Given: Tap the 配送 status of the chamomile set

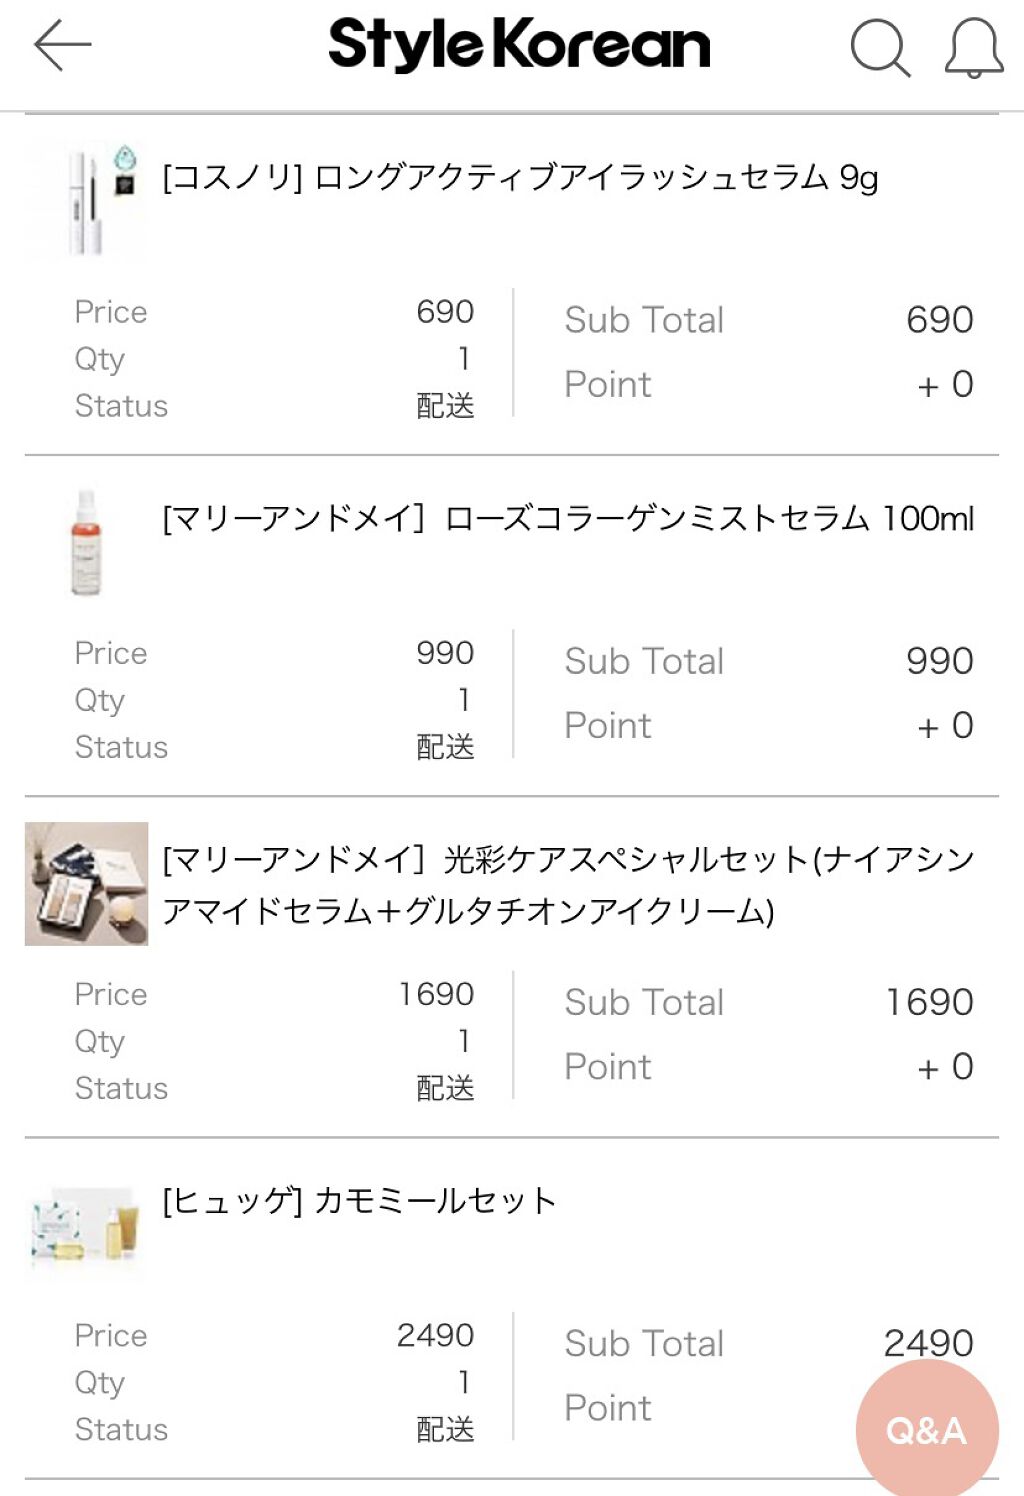Looking at the screenshot, I should point(445,1429).
